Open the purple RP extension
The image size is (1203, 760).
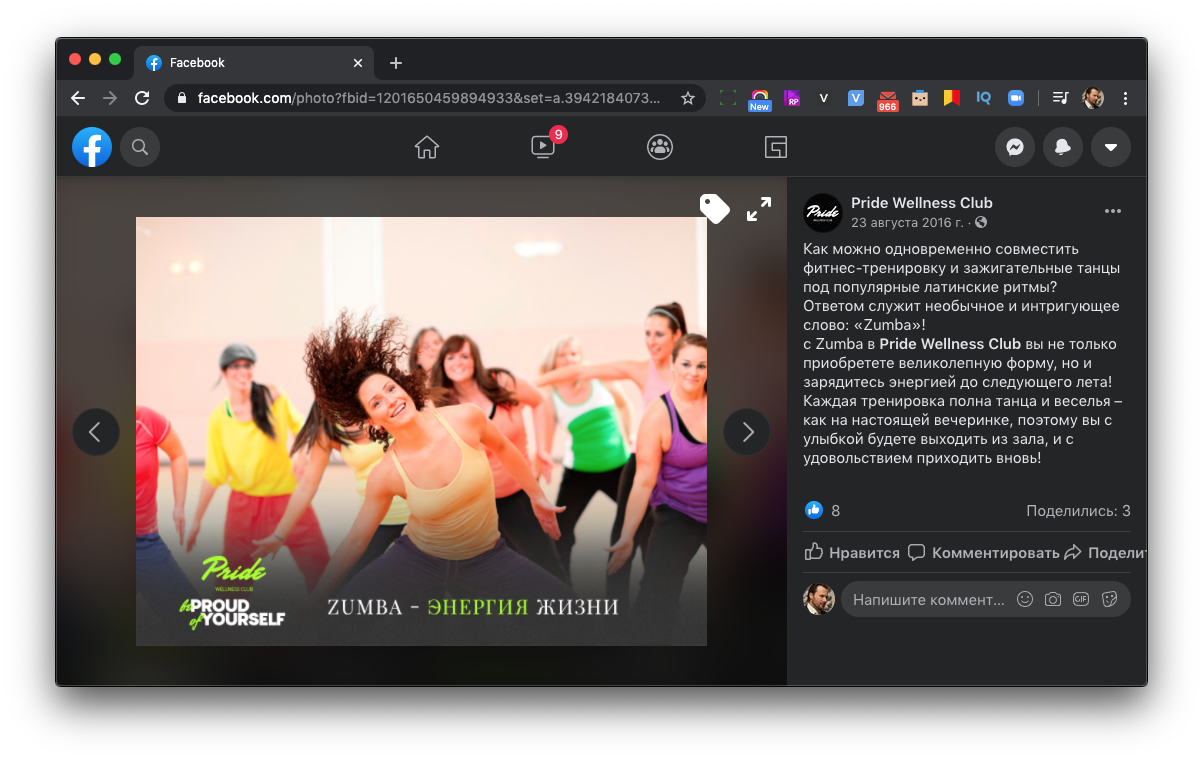[792, 98]
